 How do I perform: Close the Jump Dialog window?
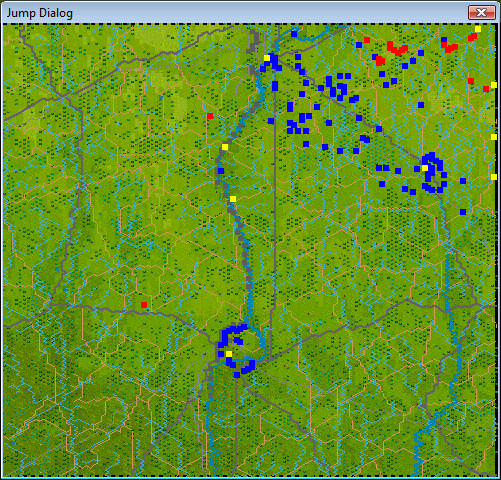(481, 13)
